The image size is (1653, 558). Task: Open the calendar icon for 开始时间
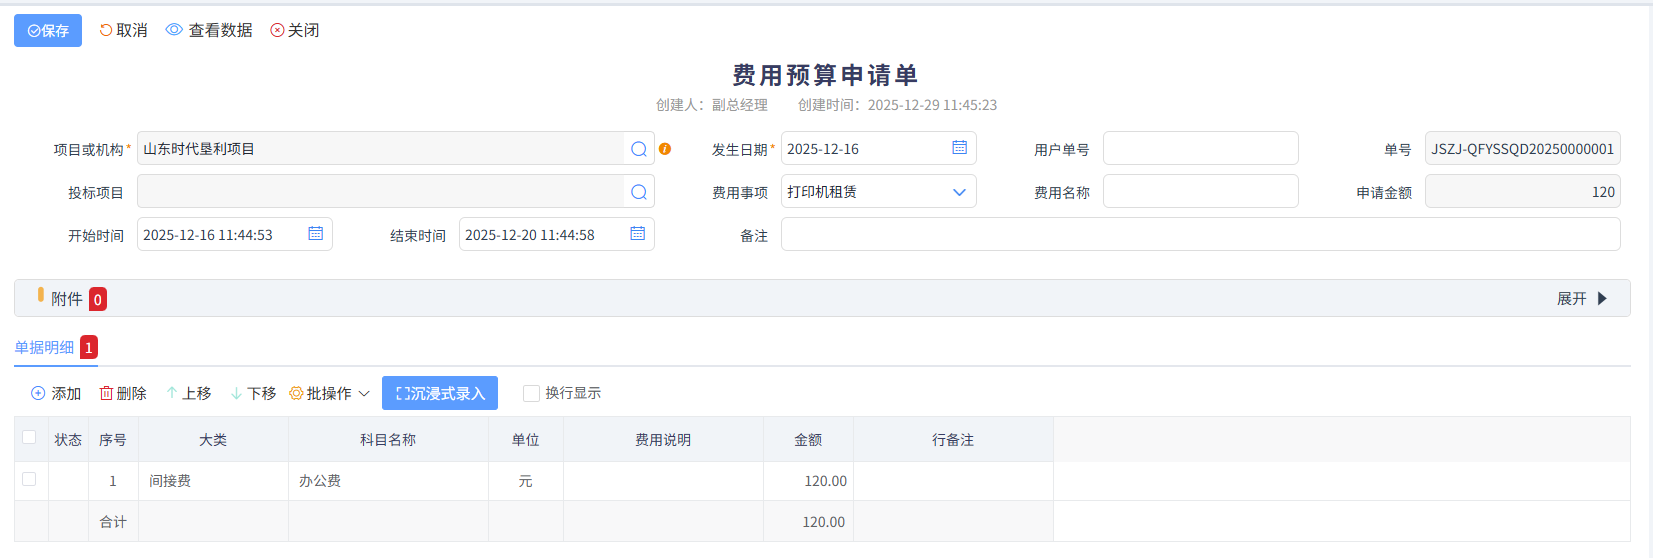click(315, 234)
